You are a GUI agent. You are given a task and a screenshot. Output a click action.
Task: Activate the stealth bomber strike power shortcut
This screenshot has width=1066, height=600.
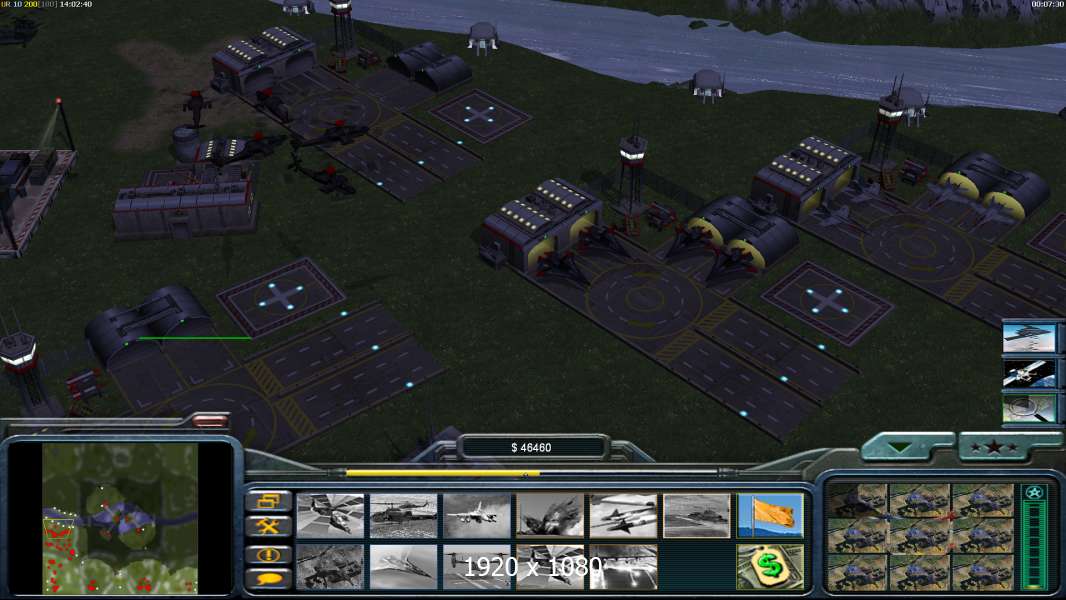[1029, 337]
